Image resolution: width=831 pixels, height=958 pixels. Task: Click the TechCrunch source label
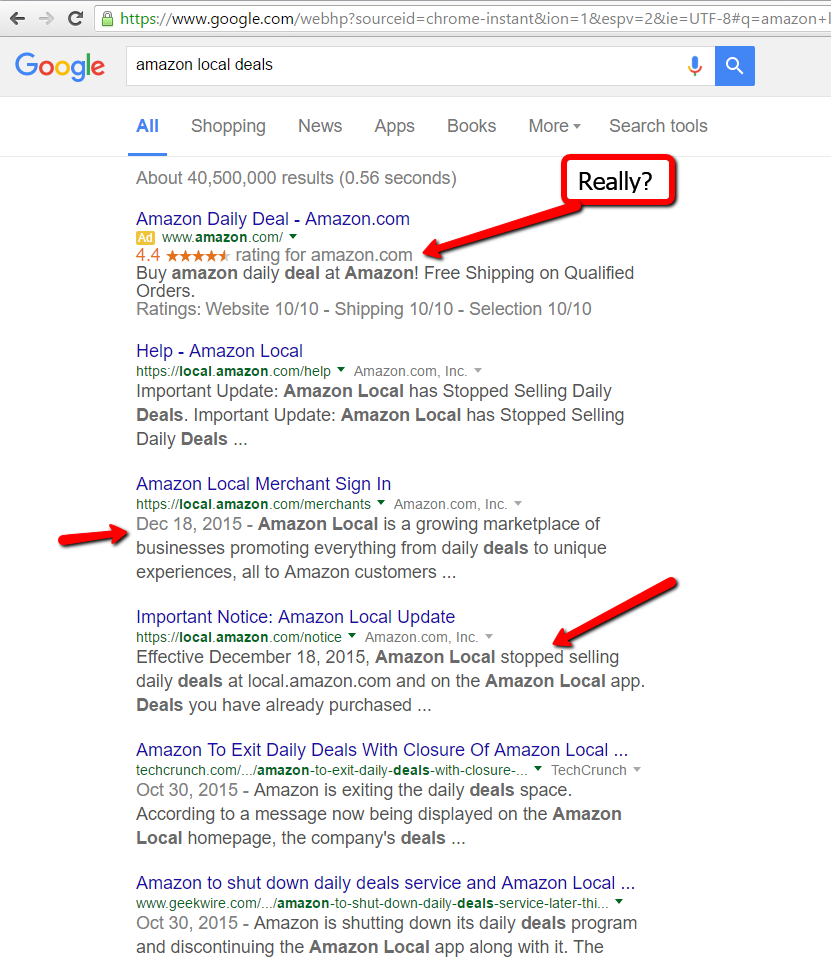pos(588,770)
